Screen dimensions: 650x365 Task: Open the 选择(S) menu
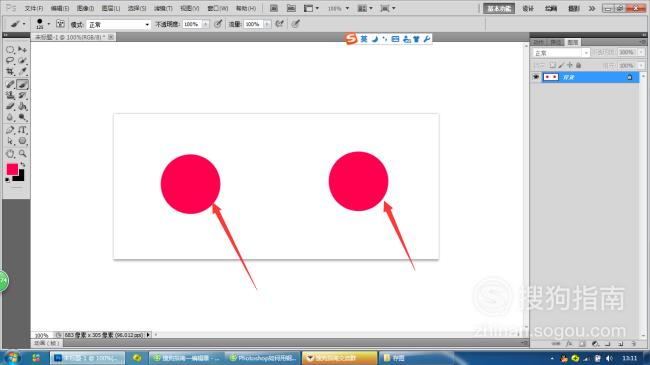(x=137, y=8)
